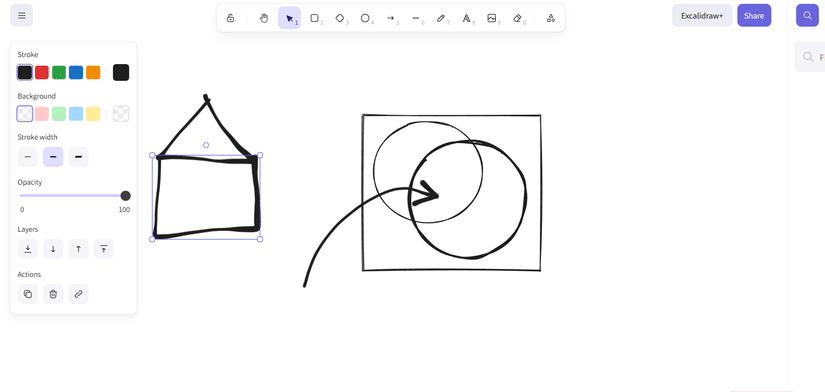
Task: Select the Draw pencil tool
Action: click(441, 18)
